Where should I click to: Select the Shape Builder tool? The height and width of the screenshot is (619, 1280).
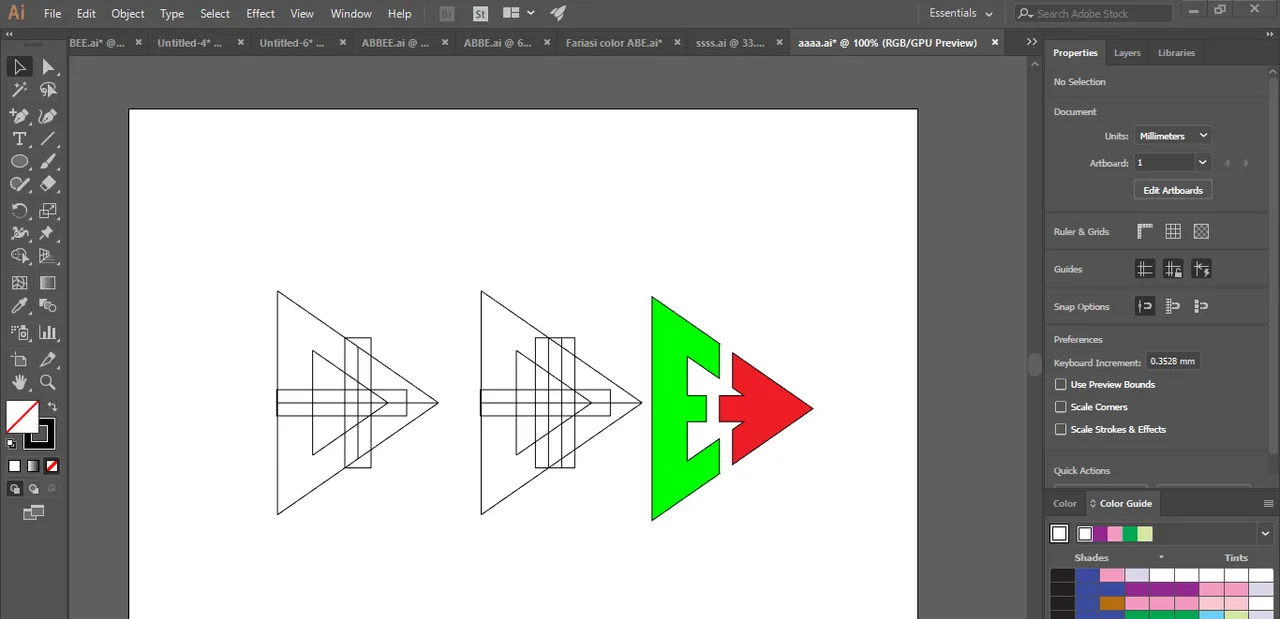(x=19, y=256)
